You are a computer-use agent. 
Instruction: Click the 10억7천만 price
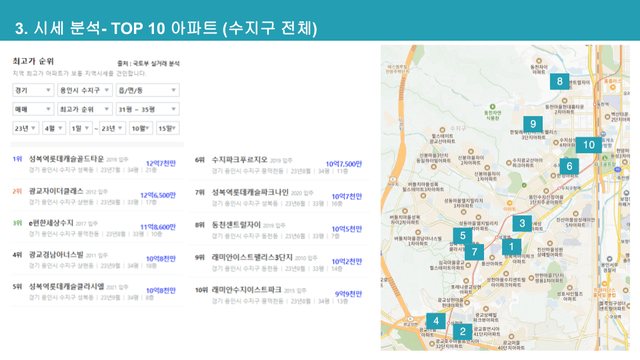pos(347,196)
